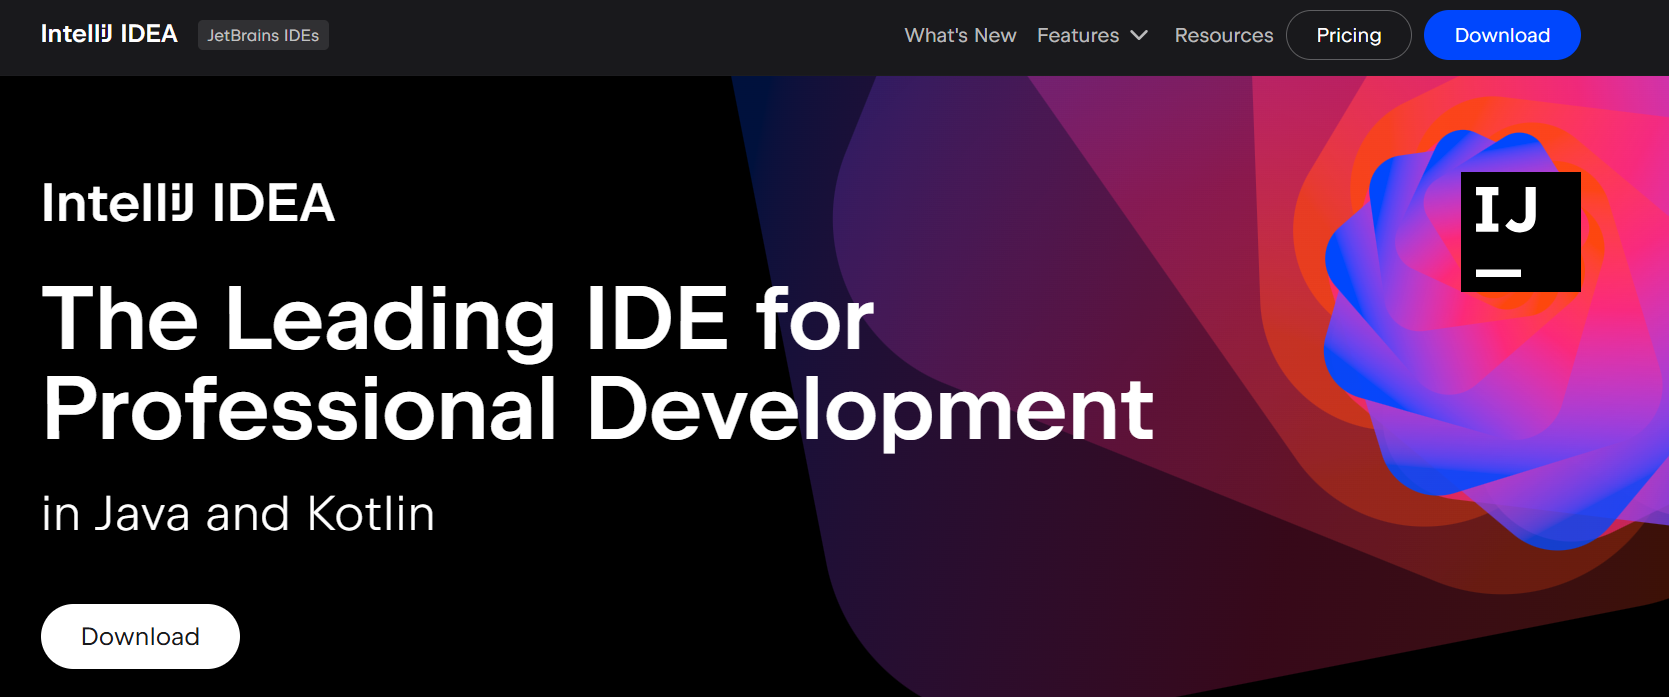This screenshot has height=697, width=1669.
Task: Open the JetBrains IDEs badge link
Action: (x=263, y=35)
